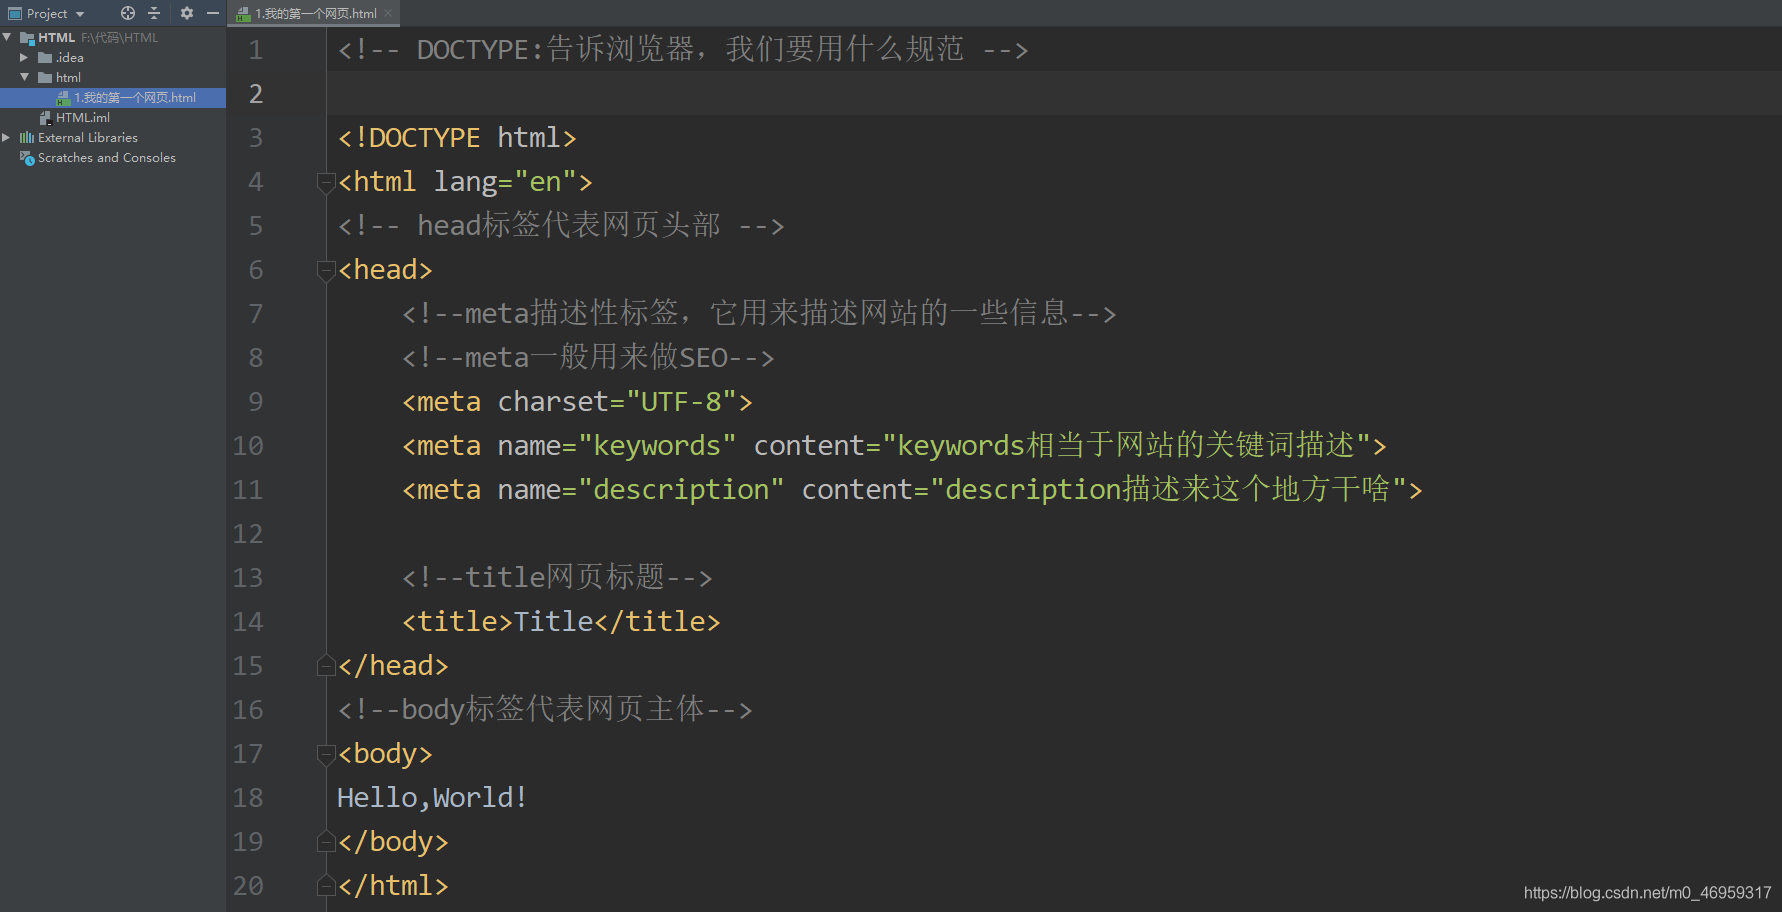The height and width of the screenshot is (912, 1782).
Task: Click the name="keywords" attribute
Action: click(x=617, y=446)
